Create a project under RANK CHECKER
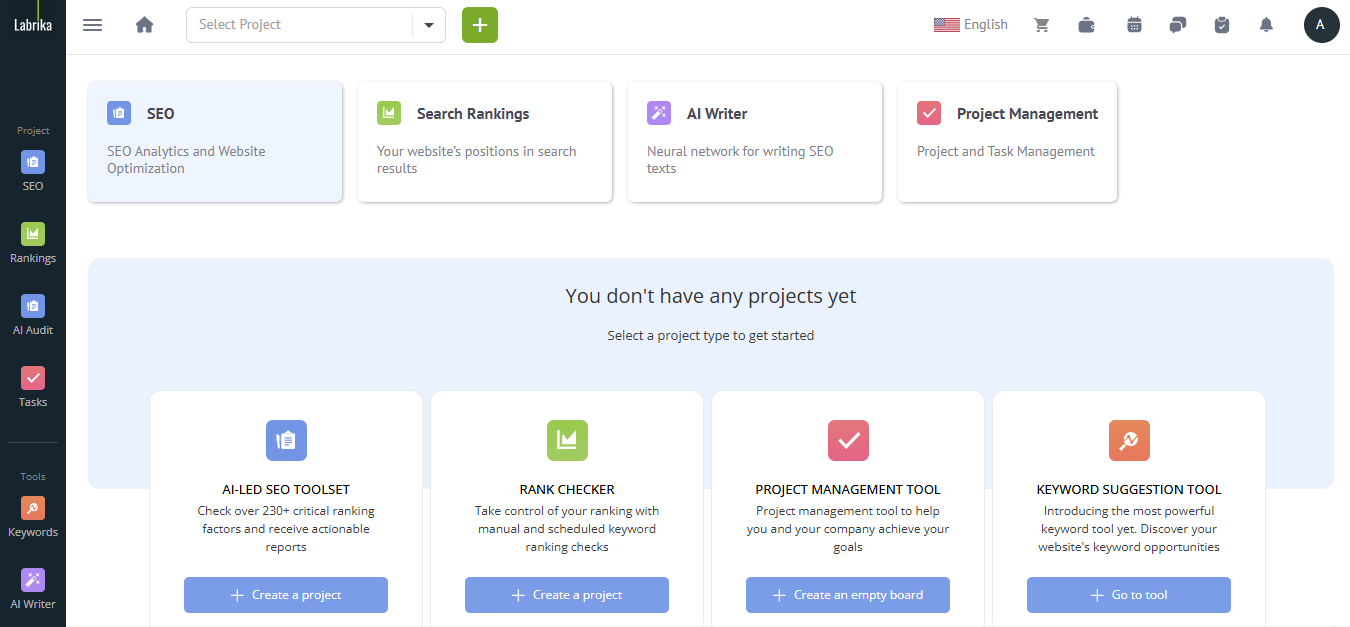1350x627 pixels. [567, 595]
